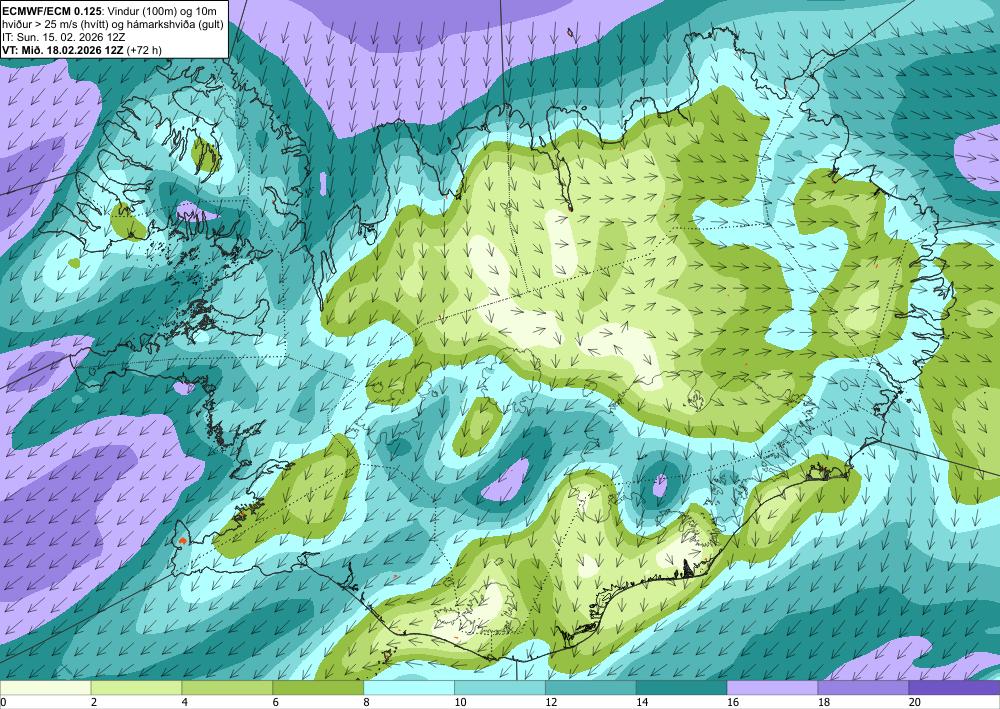The width and height of the screenshot is (1000, 709).
Task: Click the 10–12 m/s turquoise legend swatch
Action: 500,687
